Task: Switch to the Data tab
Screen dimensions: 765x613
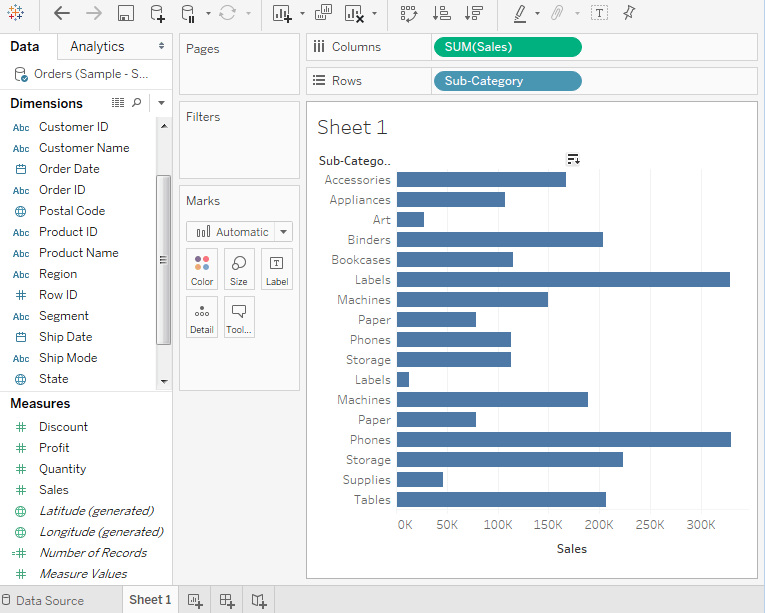Action: 25,46
